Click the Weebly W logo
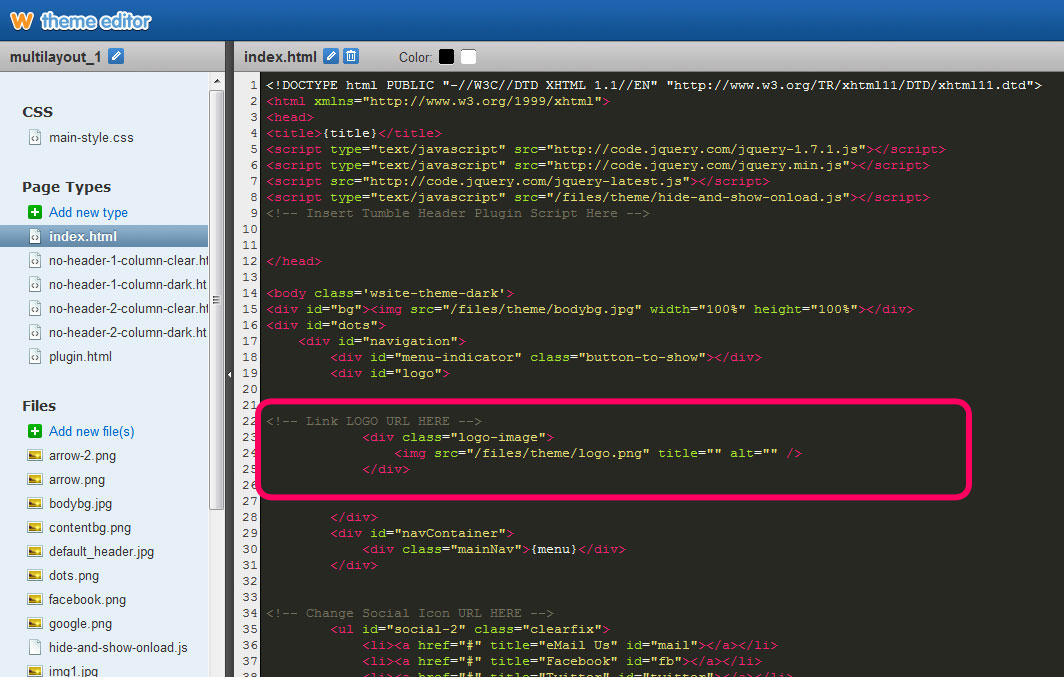Image resolution: width=1064 pixels, height=677 pixels. [21, 20]
